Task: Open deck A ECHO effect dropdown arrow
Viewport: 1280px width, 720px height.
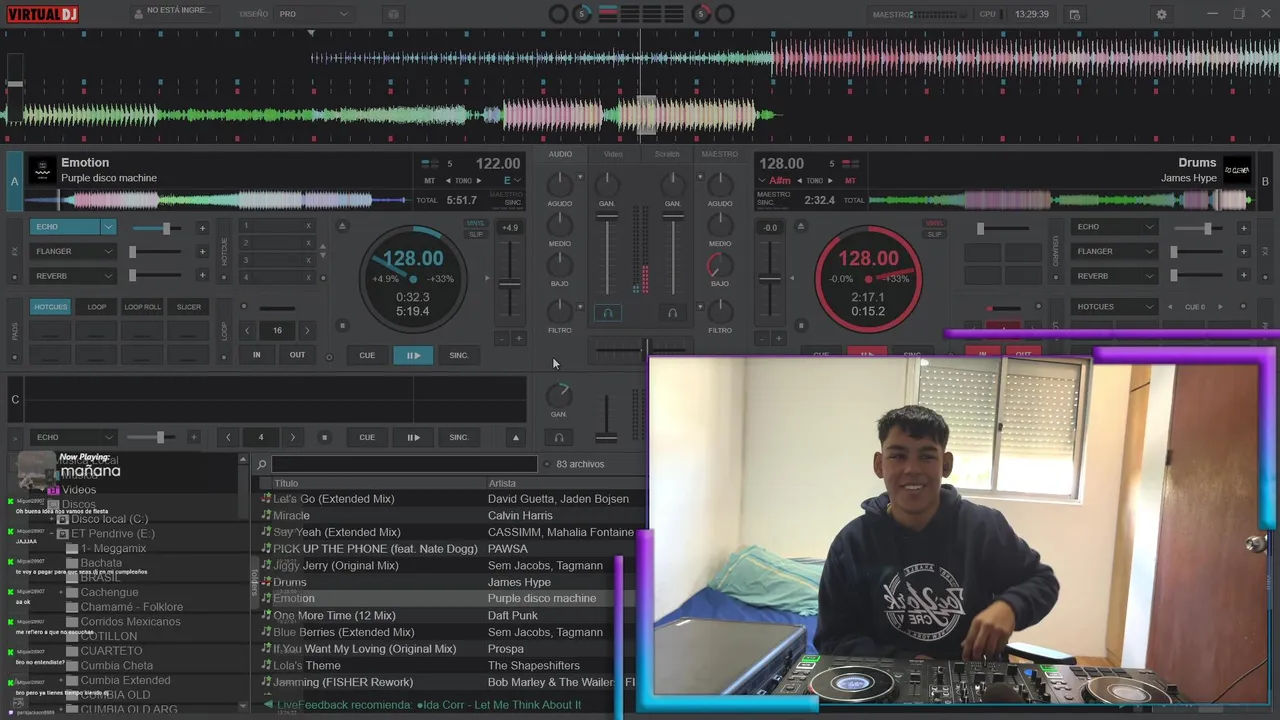Action: click(x=108, y=227)
